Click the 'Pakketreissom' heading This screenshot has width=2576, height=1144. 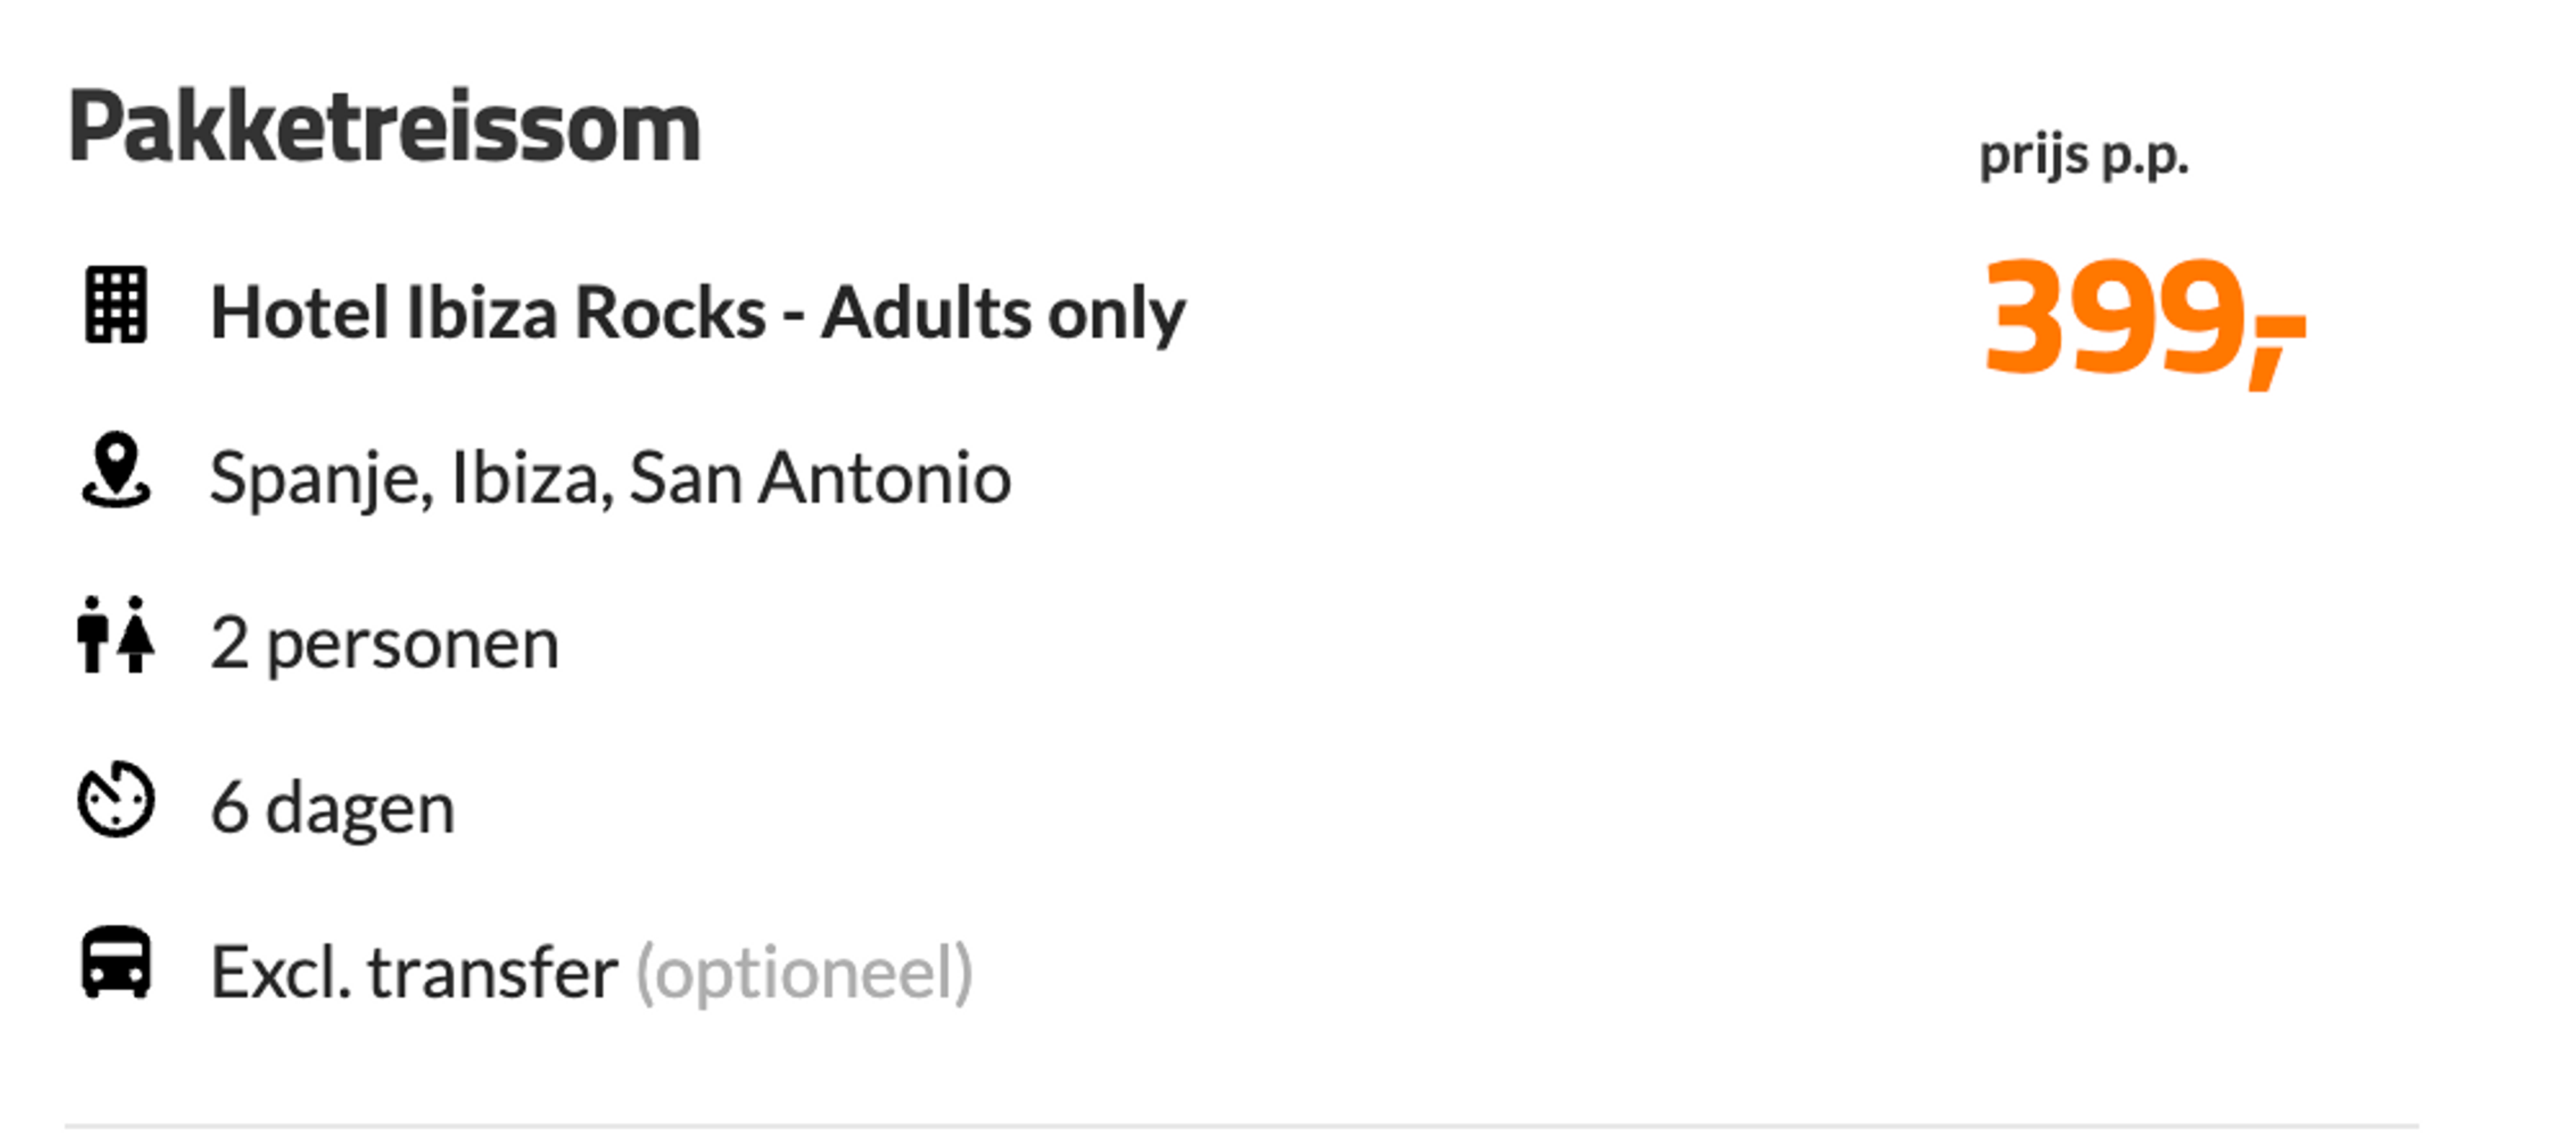(x=384, y=127)
